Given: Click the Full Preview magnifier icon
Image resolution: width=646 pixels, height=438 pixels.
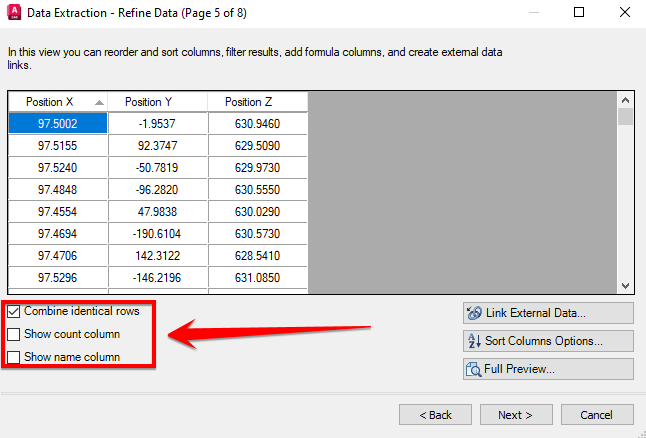Looking at the screenshot, I should click(x=475, y=369).
